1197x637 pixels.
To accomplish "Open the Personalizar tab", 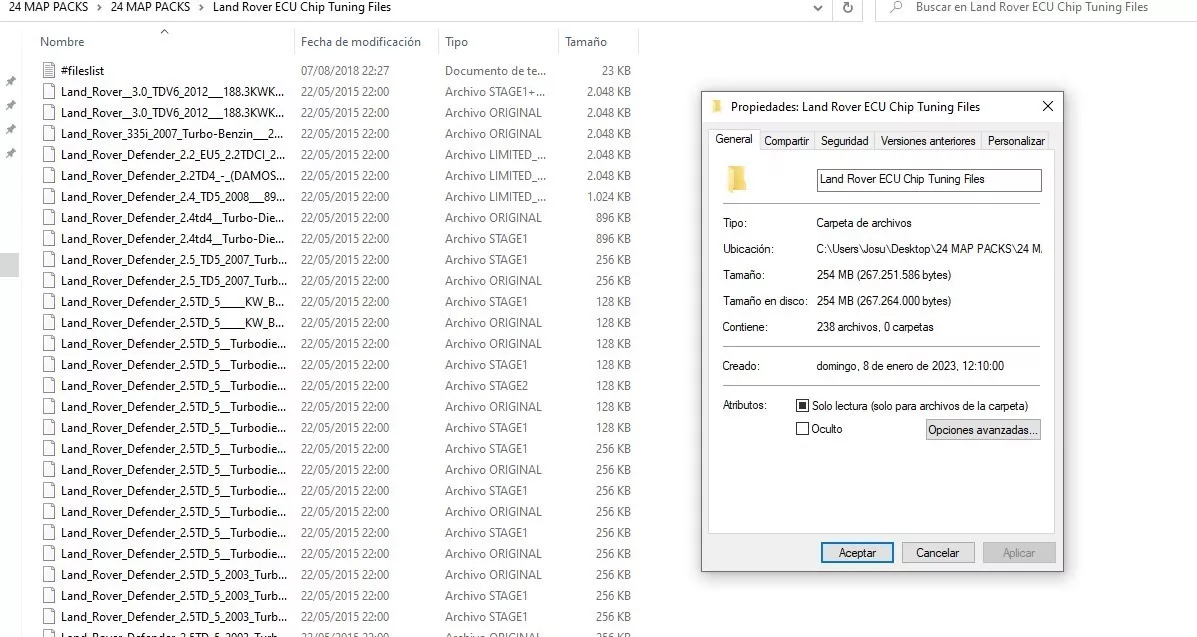I will click(1016, 141).
